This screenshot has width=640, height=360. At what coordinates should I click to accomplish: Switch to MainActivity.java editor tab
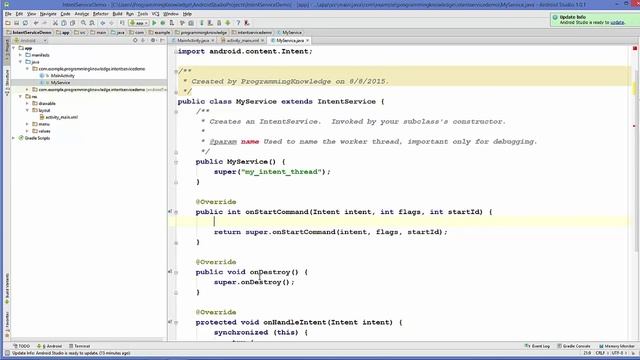[x=193, y=41]
